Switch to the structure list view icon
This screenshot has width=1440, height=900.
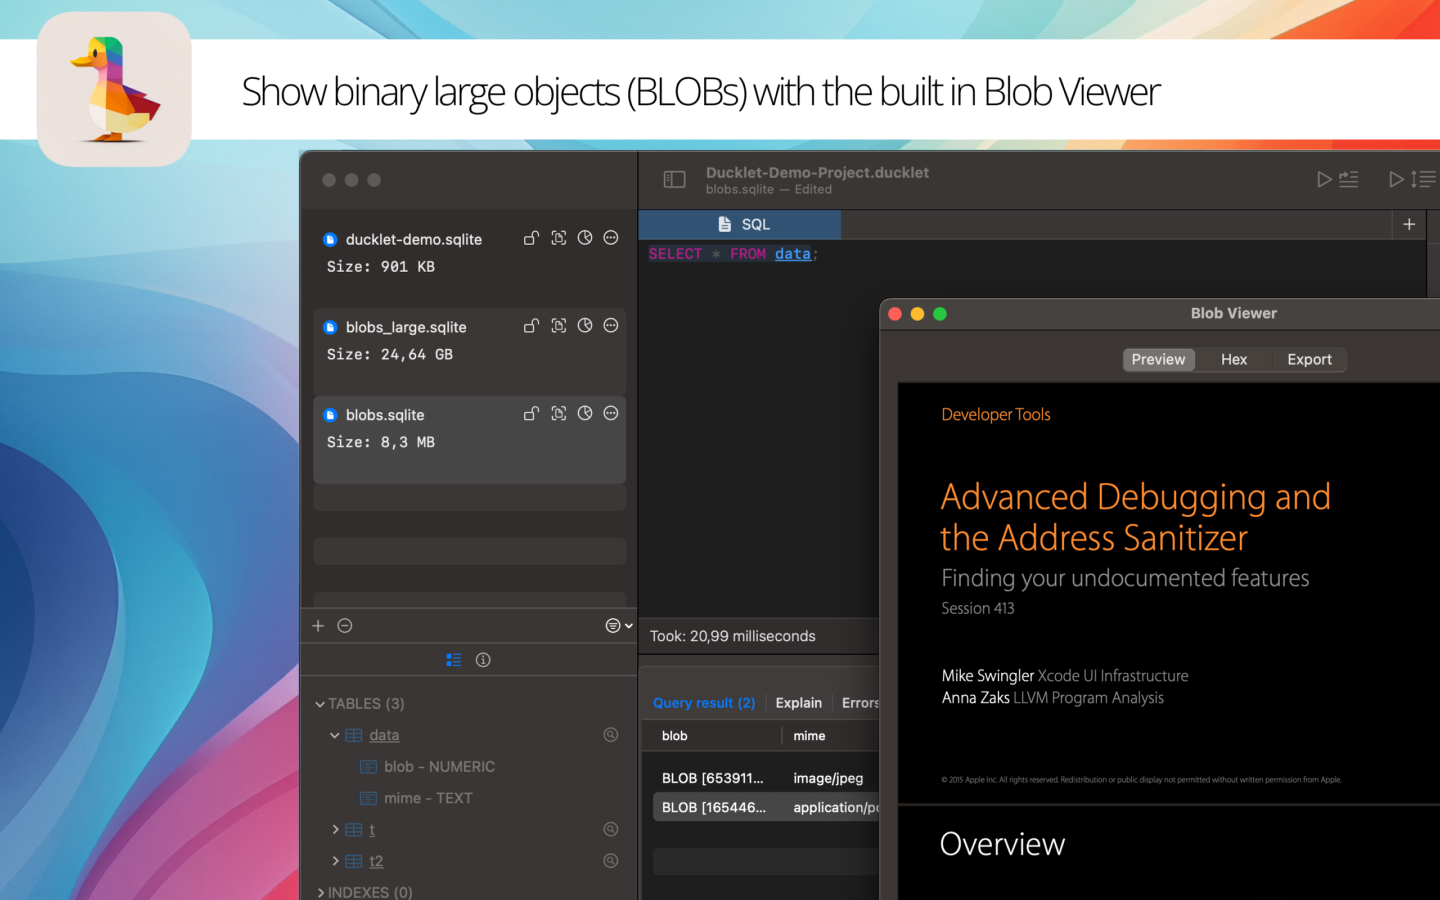click(454, 660)
